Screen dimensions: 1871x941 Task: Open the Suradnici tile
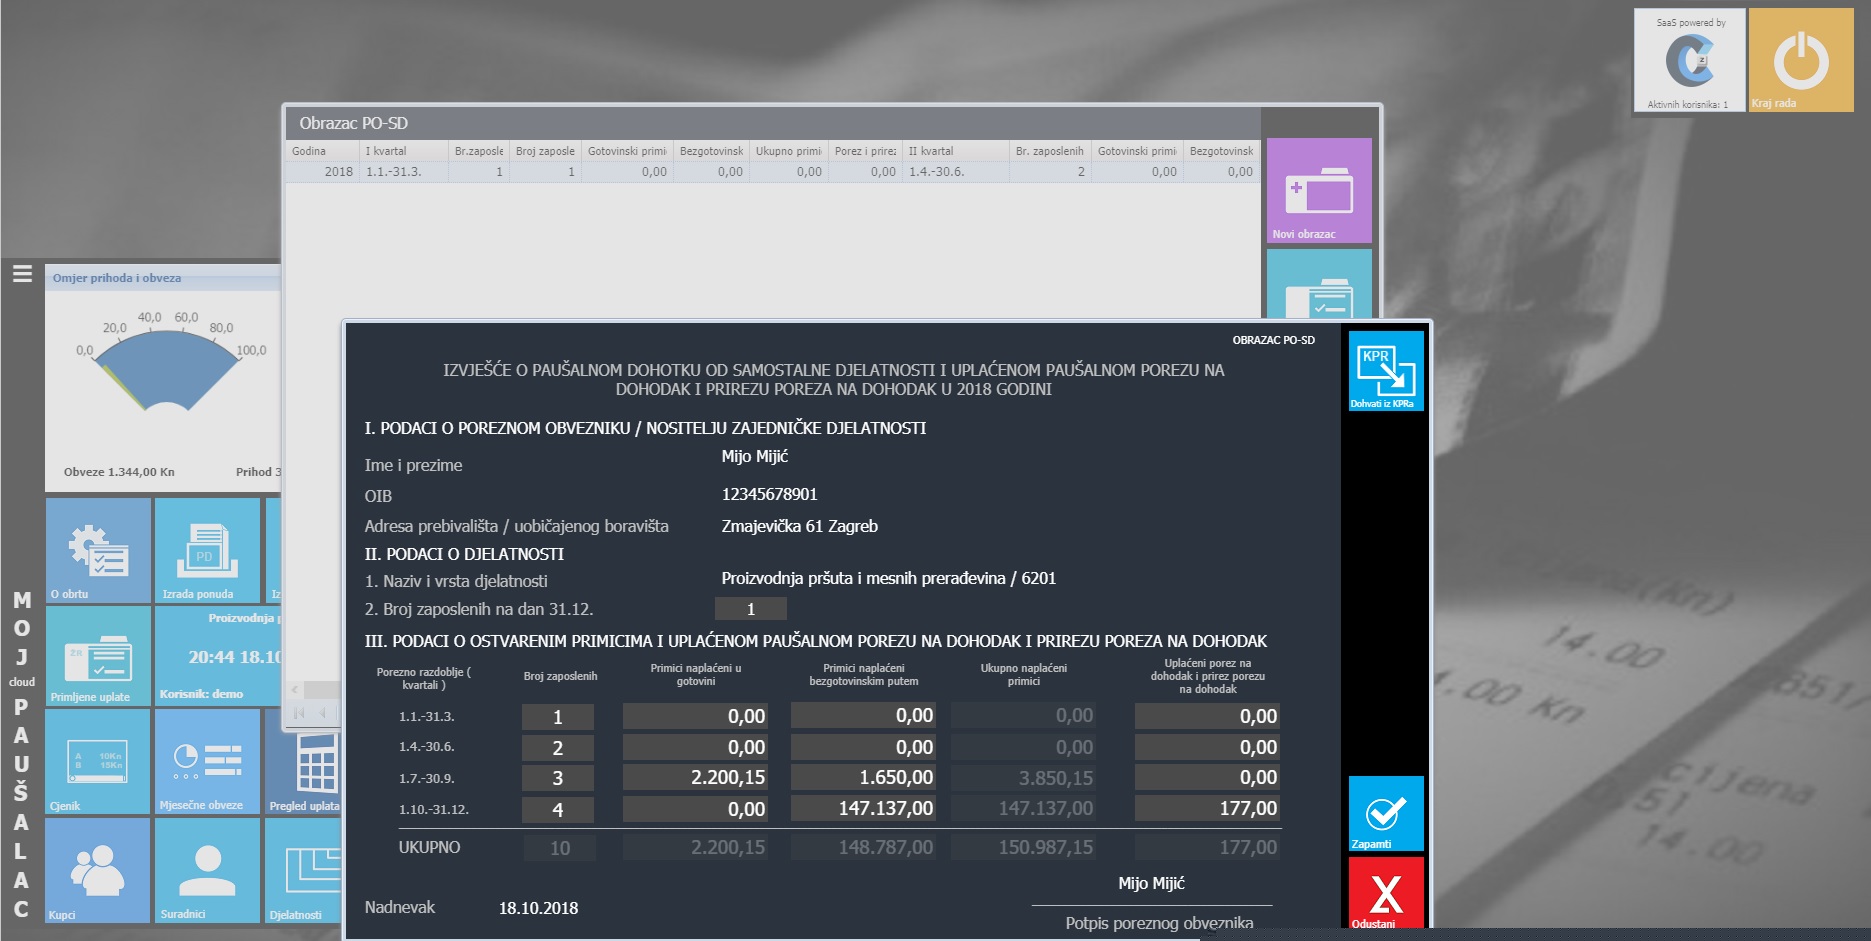(208, 870)
